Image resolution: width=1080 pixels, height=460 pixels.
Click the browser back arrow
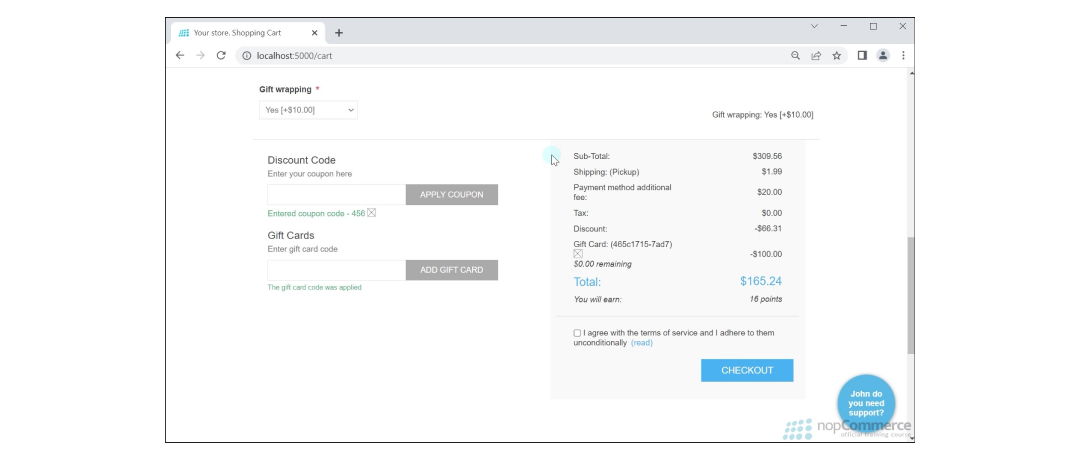180,56
